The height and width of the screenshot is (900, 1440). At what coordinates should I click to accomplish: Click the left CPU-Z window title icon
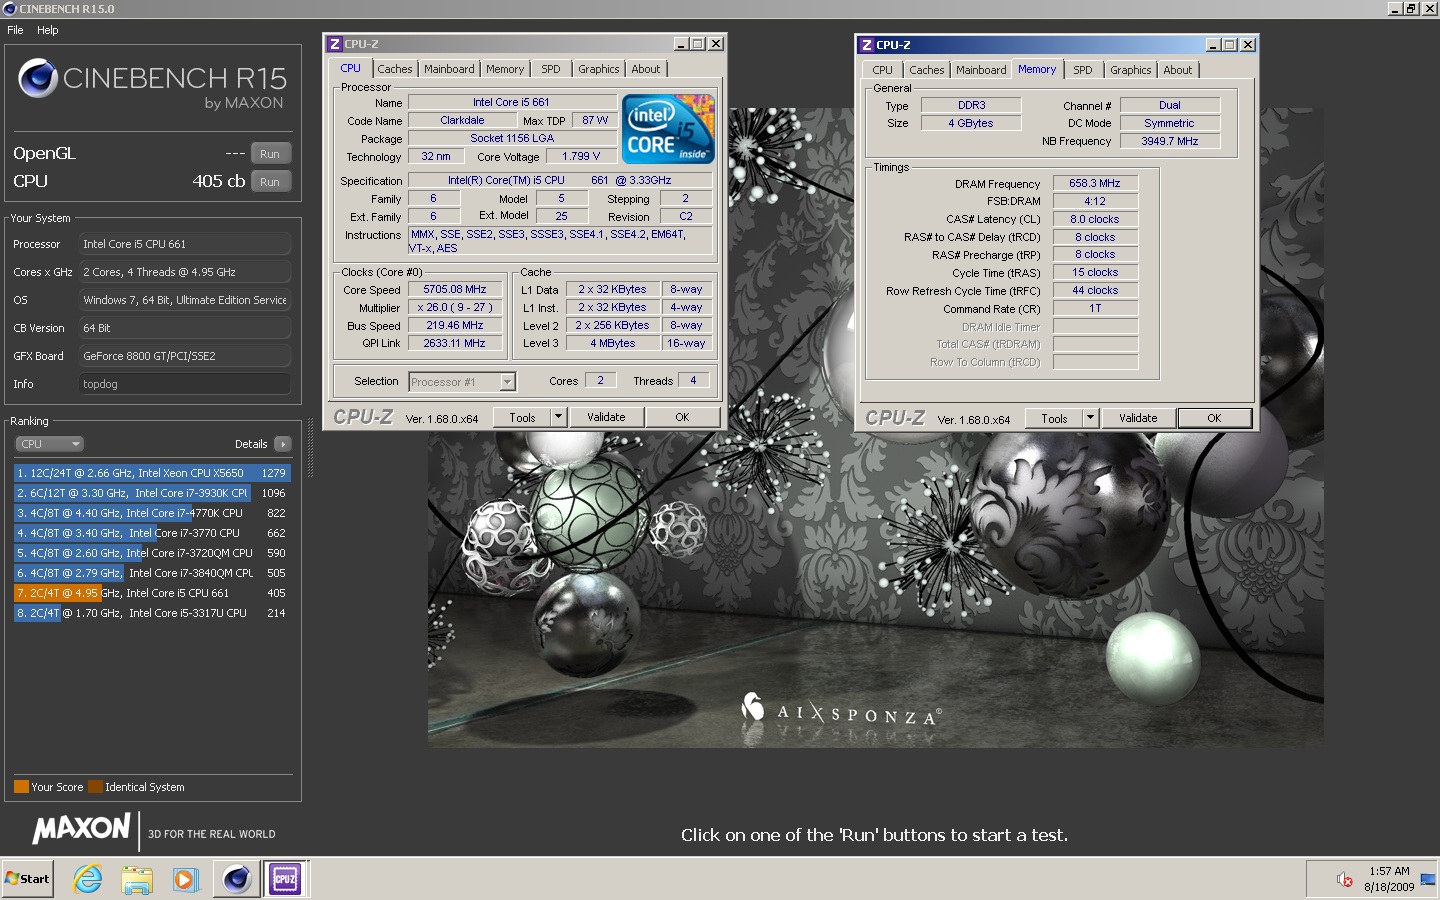tap(335, 44)
